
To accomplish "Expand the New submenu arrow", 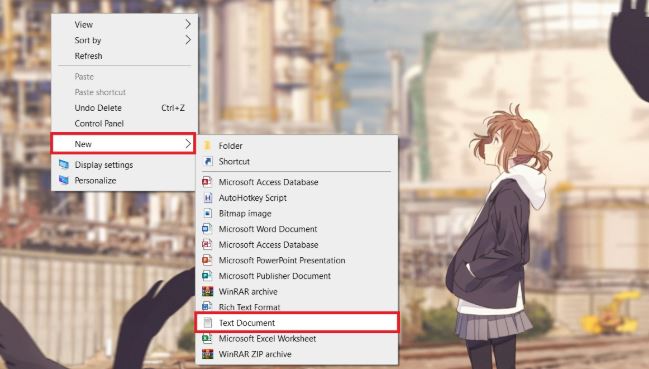I will tap(188, 144).
